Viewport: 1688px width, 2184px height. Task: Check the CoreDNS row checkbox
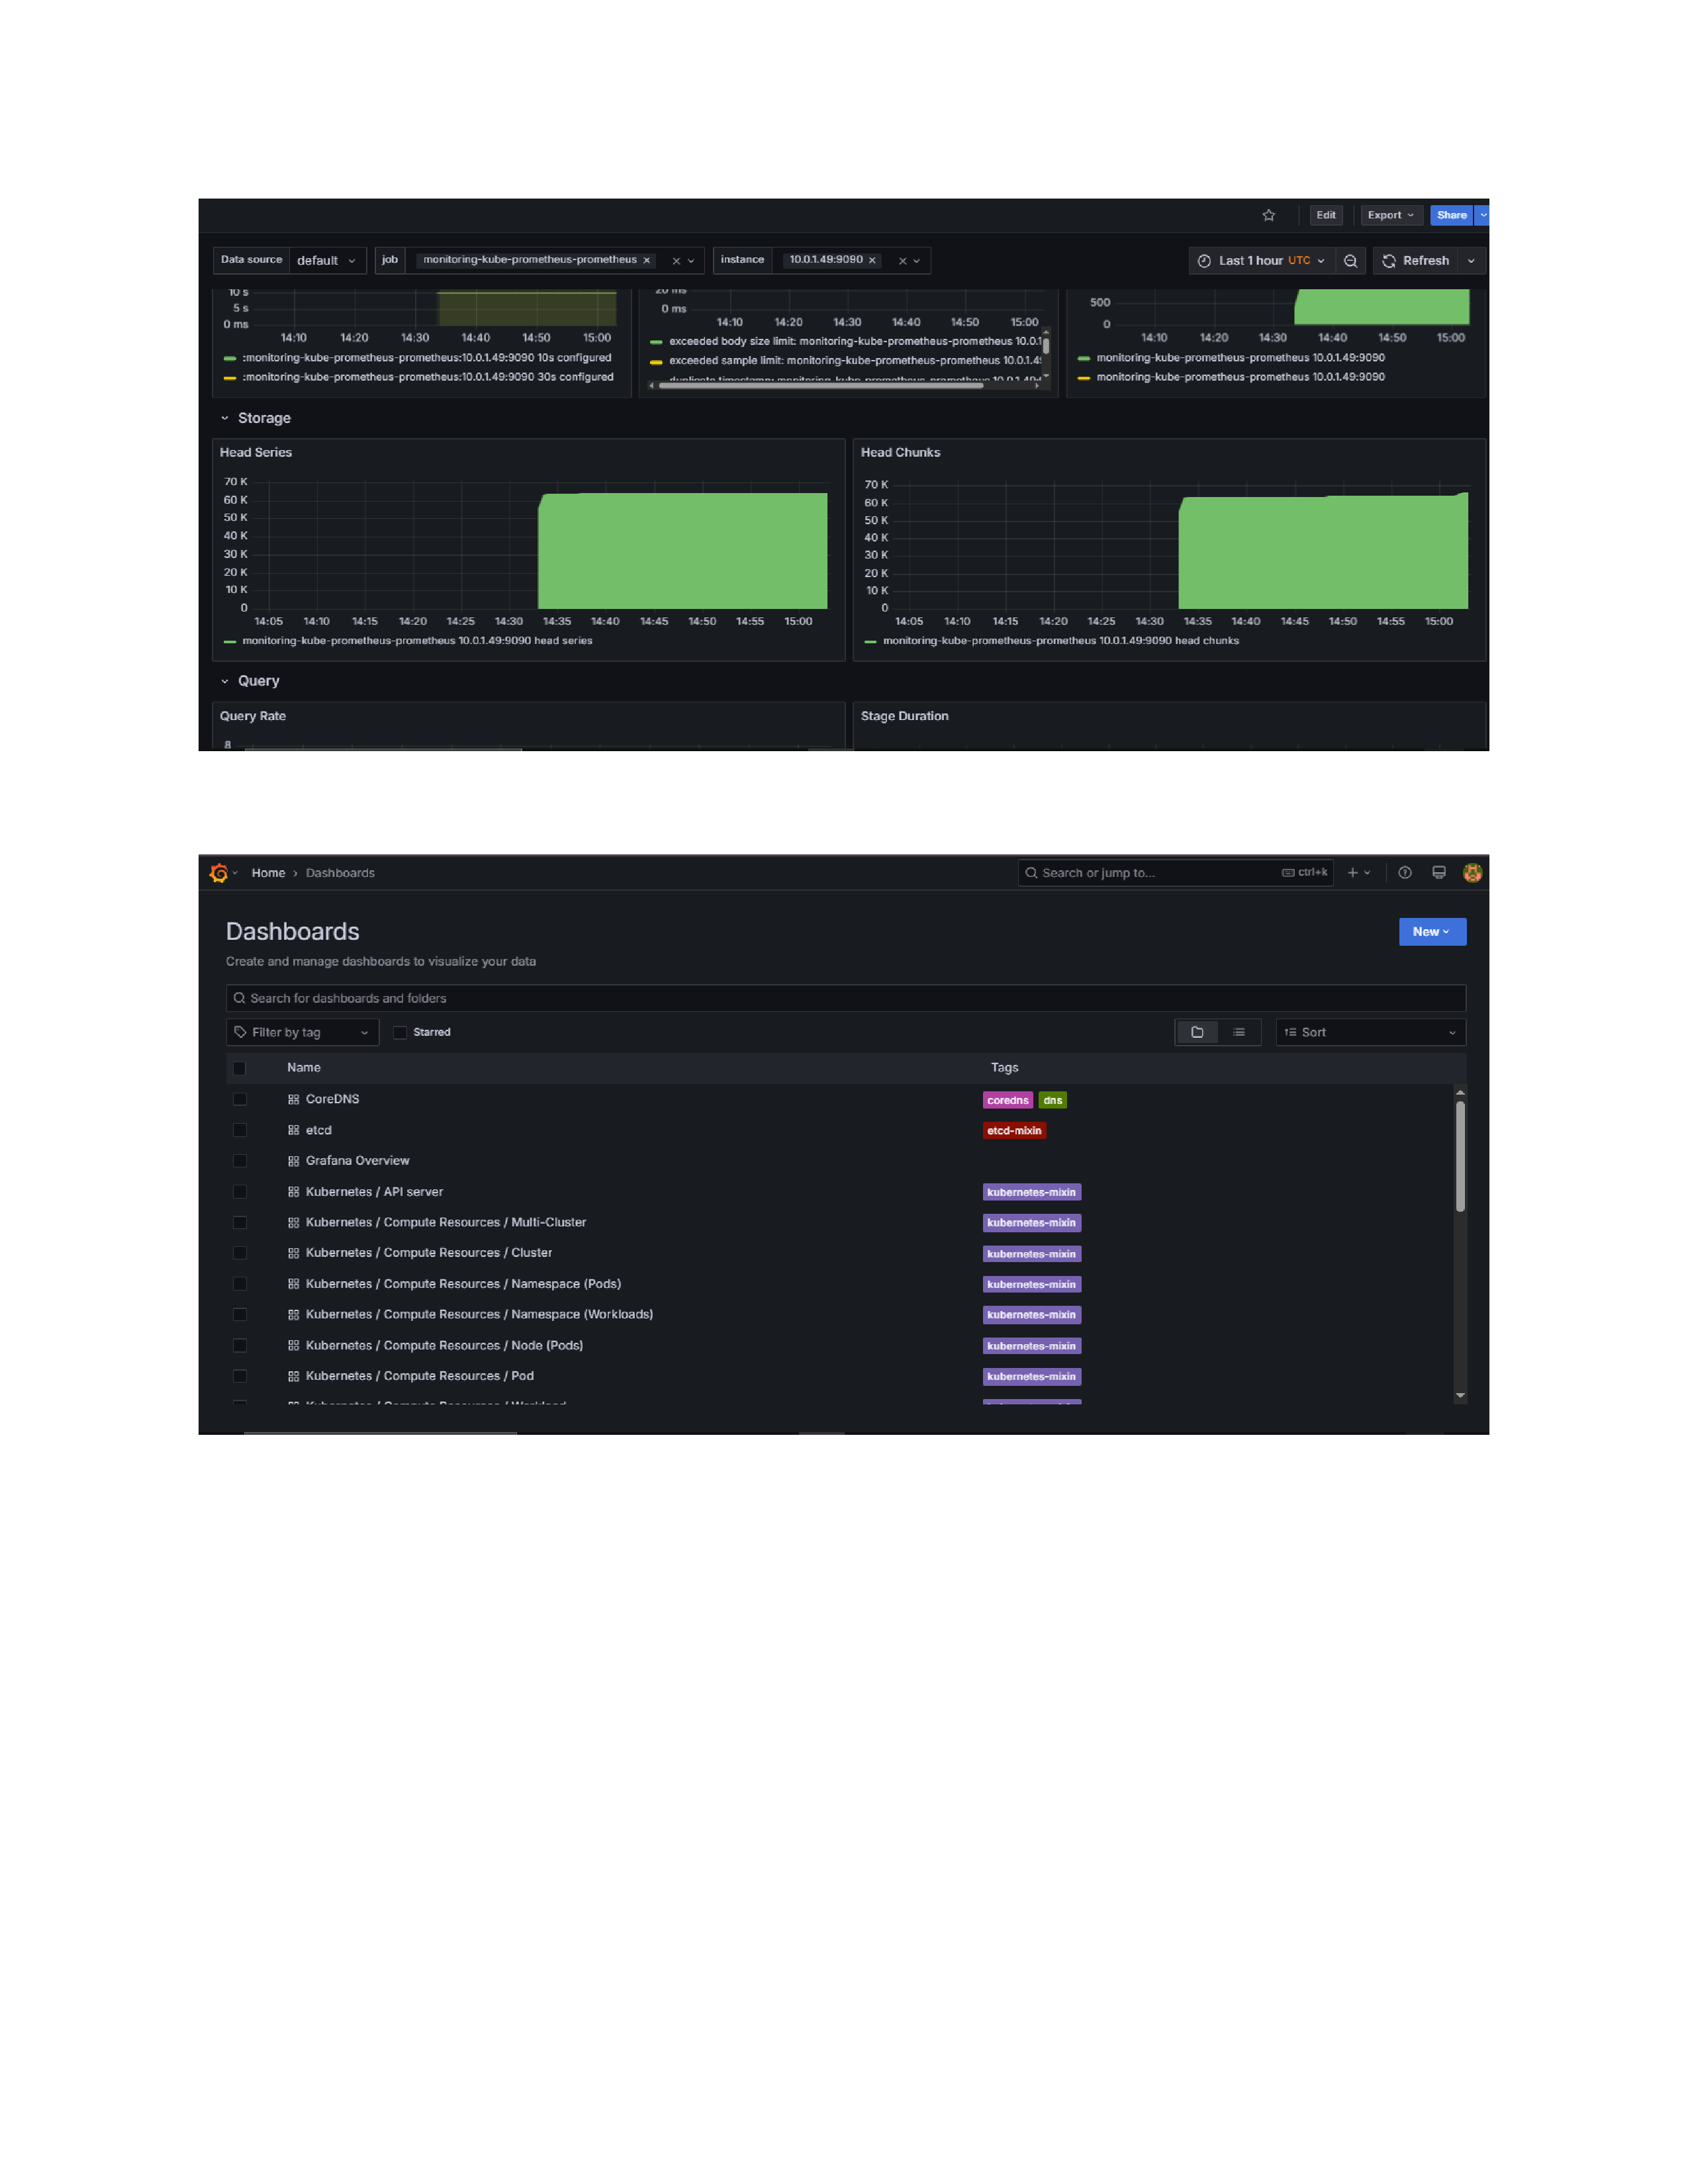coord(239,1099)
